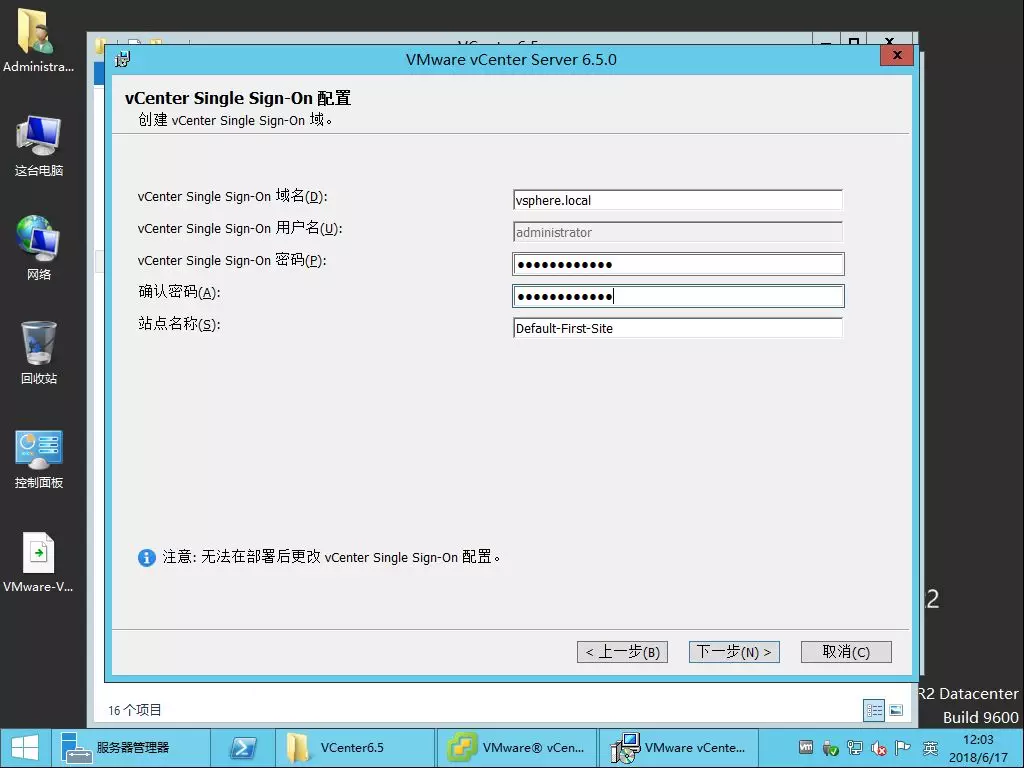This screenshot has height=768, width=1024.
Task: Switch to the VMware vCente... installer taskbar item
Action: click(x=679, y=748)
